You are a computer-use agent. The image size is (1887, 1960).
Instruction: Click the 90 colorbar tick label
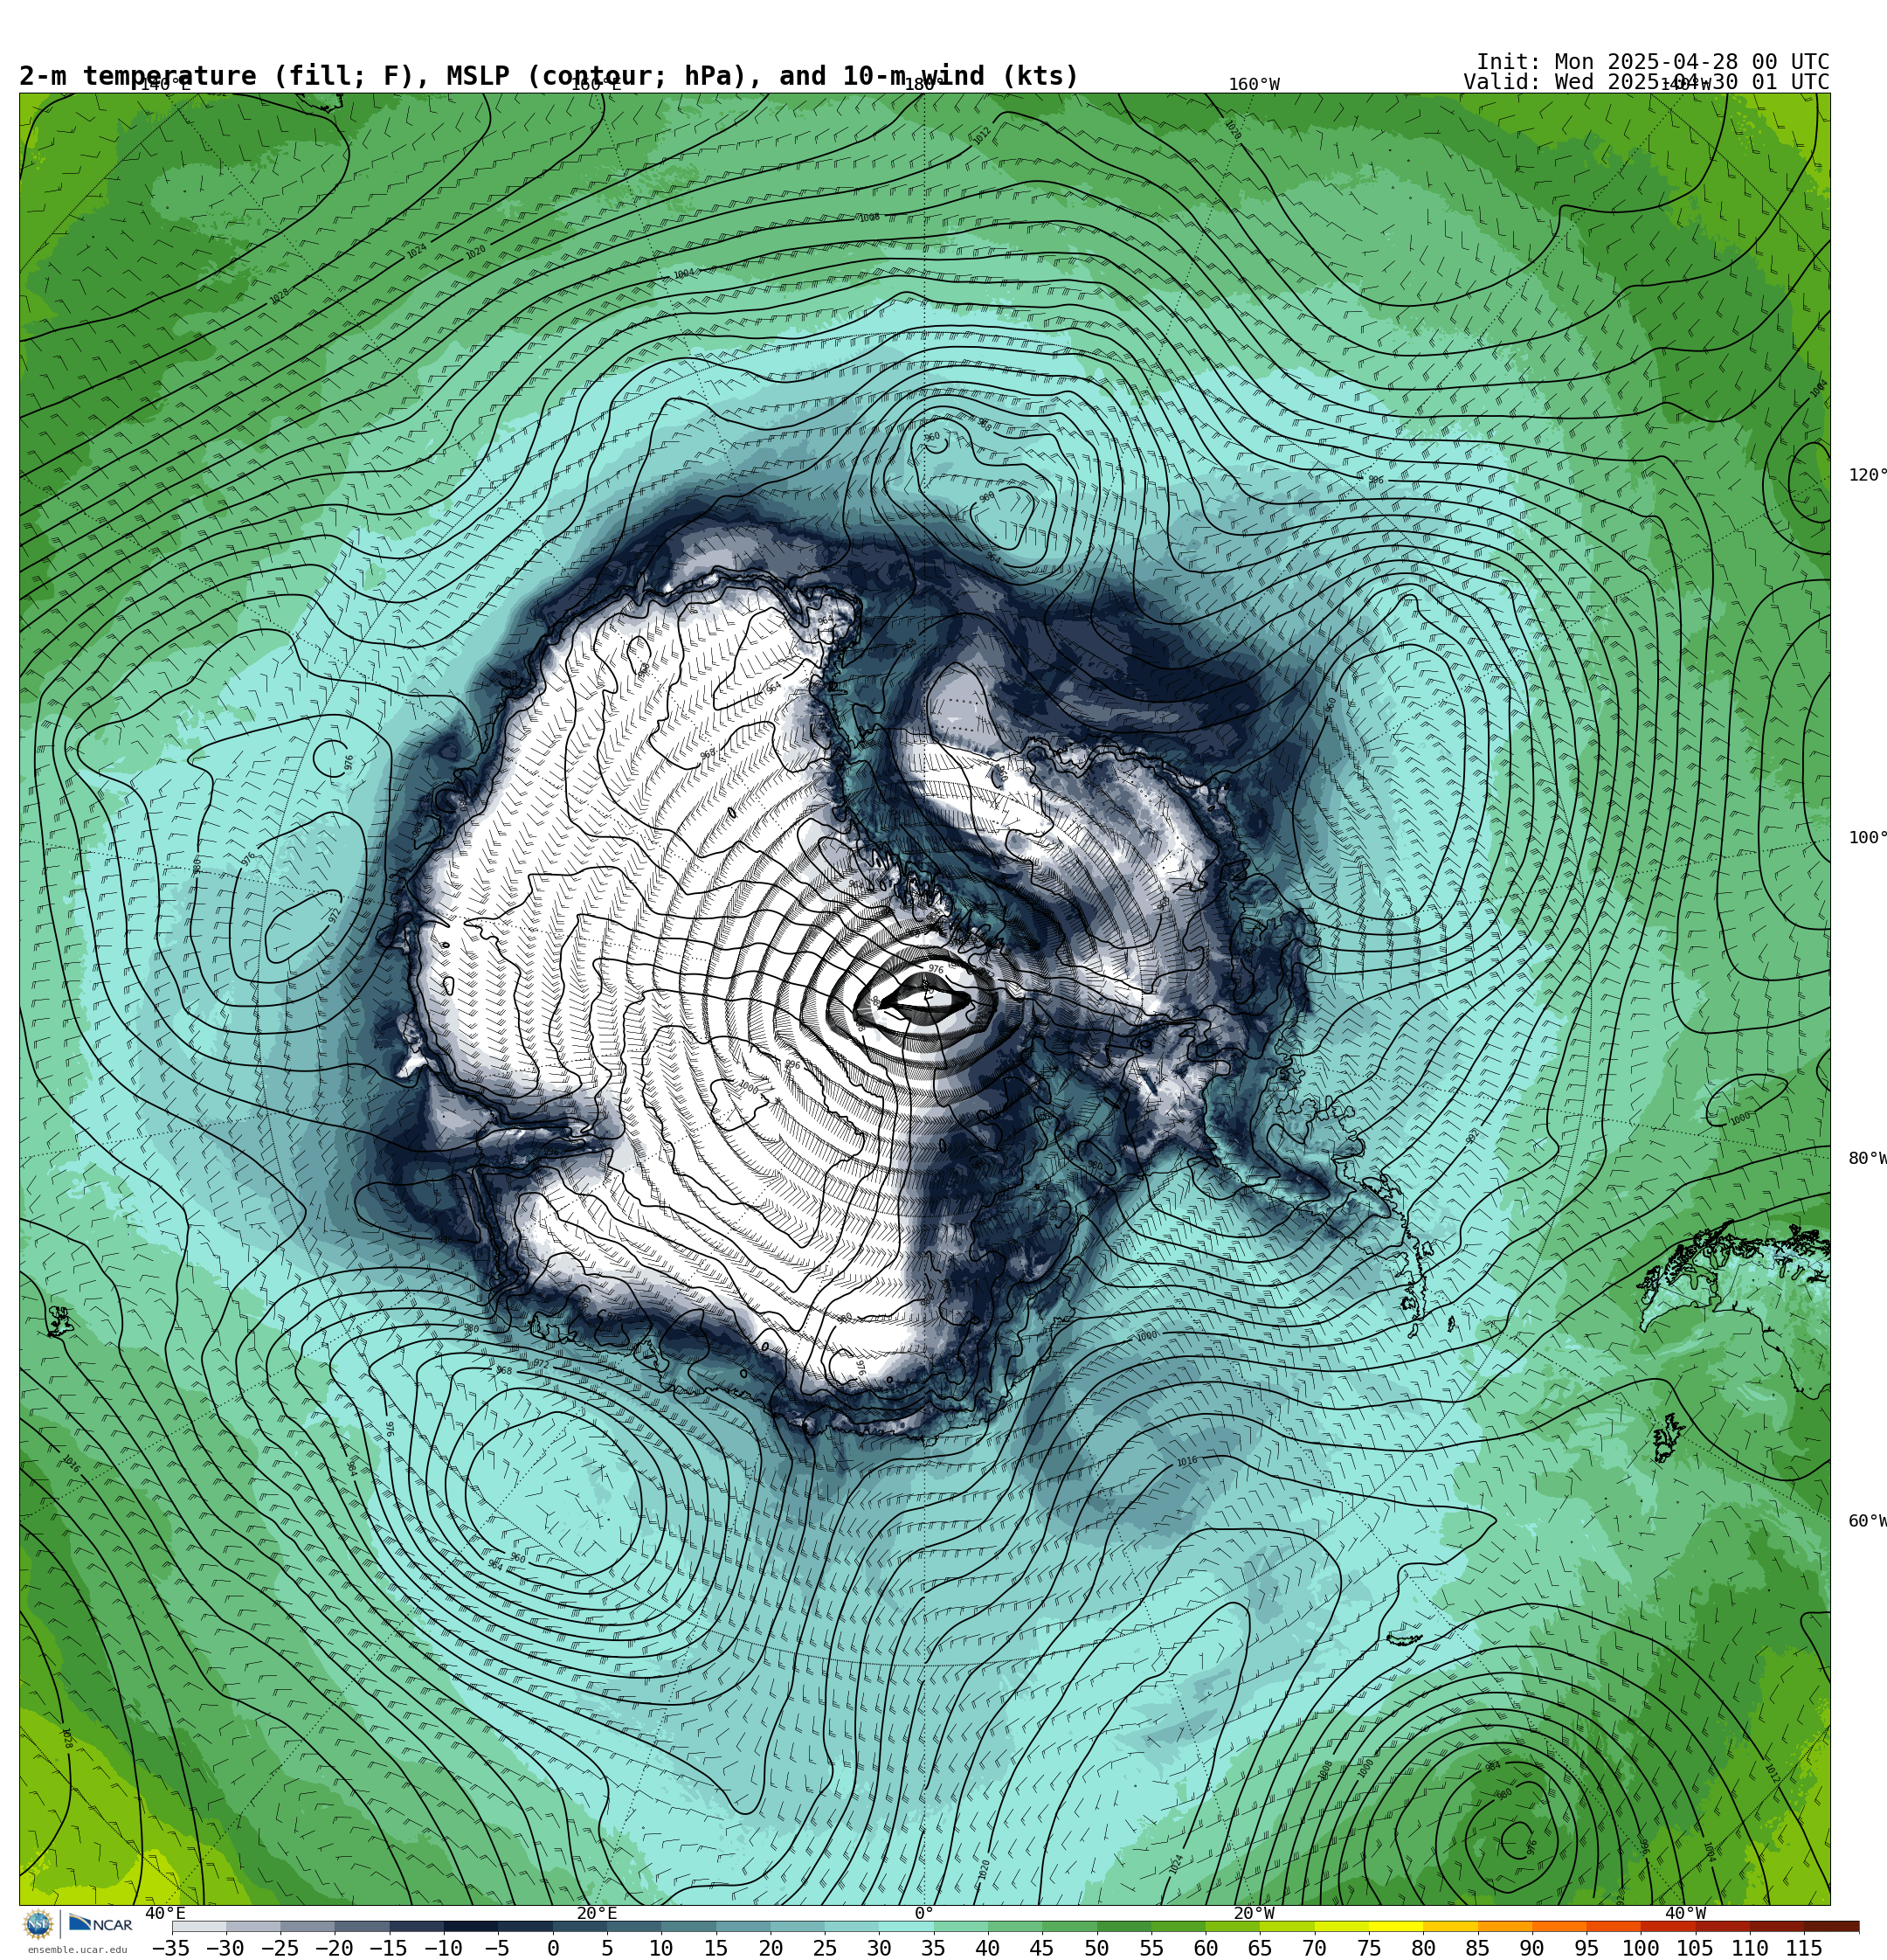coord(1532,1948)
